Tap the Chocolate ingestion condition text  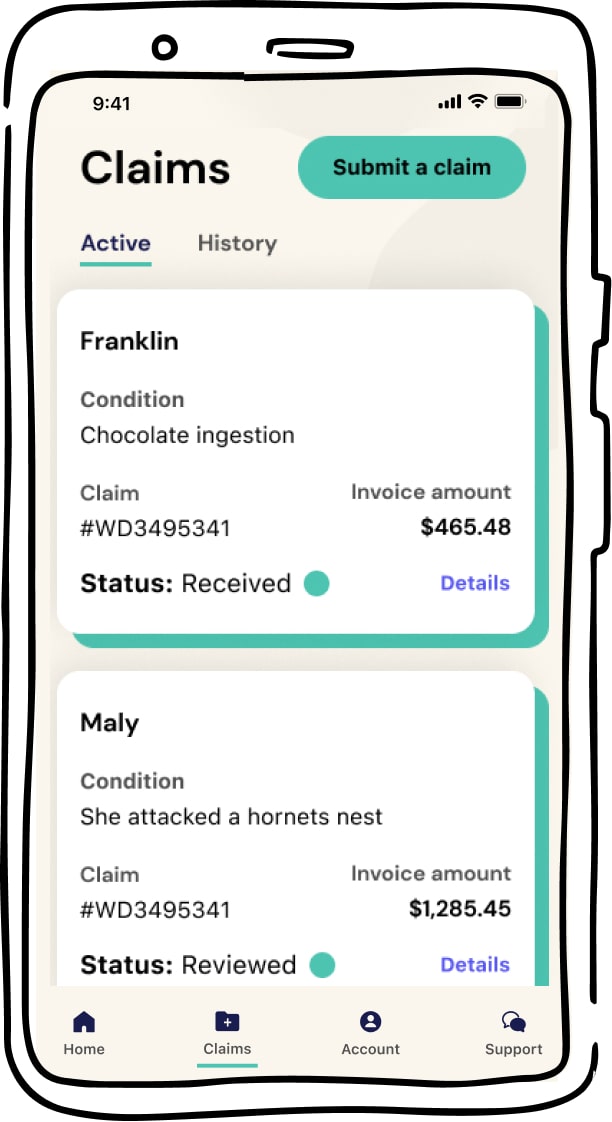187,435
